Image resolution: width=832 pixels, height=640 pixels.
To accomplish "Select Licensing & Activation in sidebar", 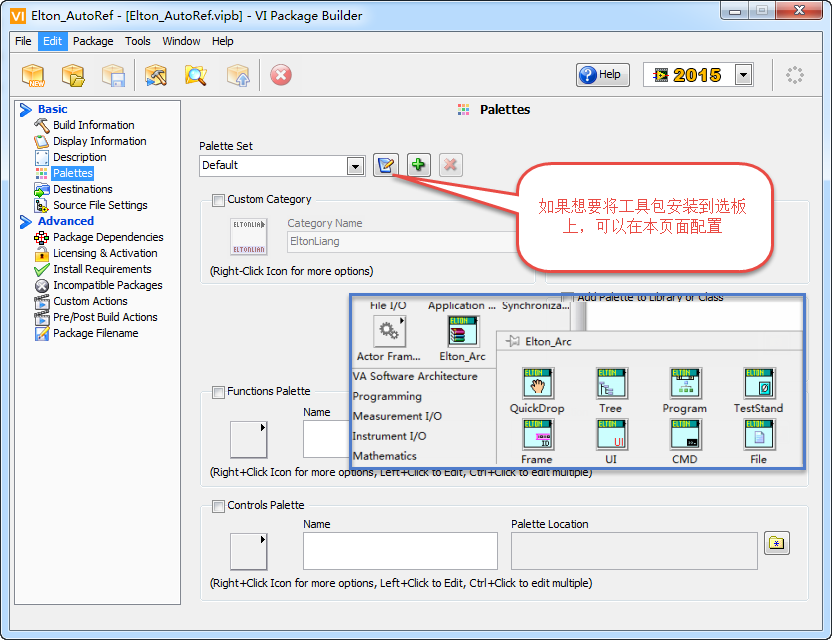I will 105,253.
